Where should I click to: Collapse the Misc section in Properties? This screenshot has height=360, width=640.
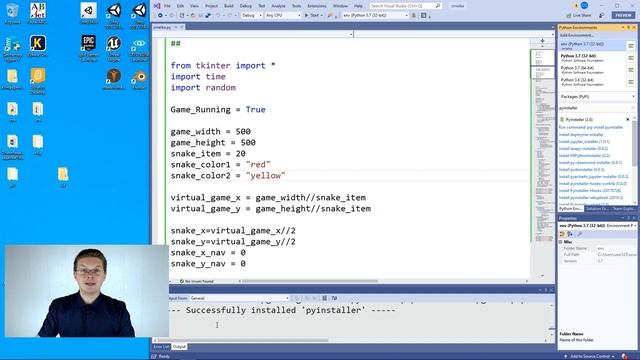pyautogui.click(x=561, y=242)
